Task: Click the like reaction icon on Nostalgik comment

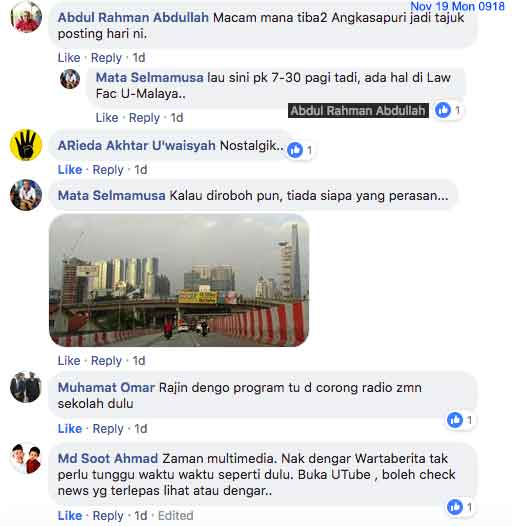Action: click(295, 150)
